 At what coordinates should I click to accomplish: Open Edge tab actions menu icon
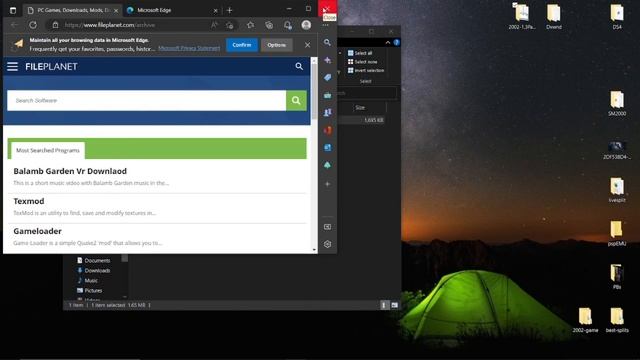point(13,10)
